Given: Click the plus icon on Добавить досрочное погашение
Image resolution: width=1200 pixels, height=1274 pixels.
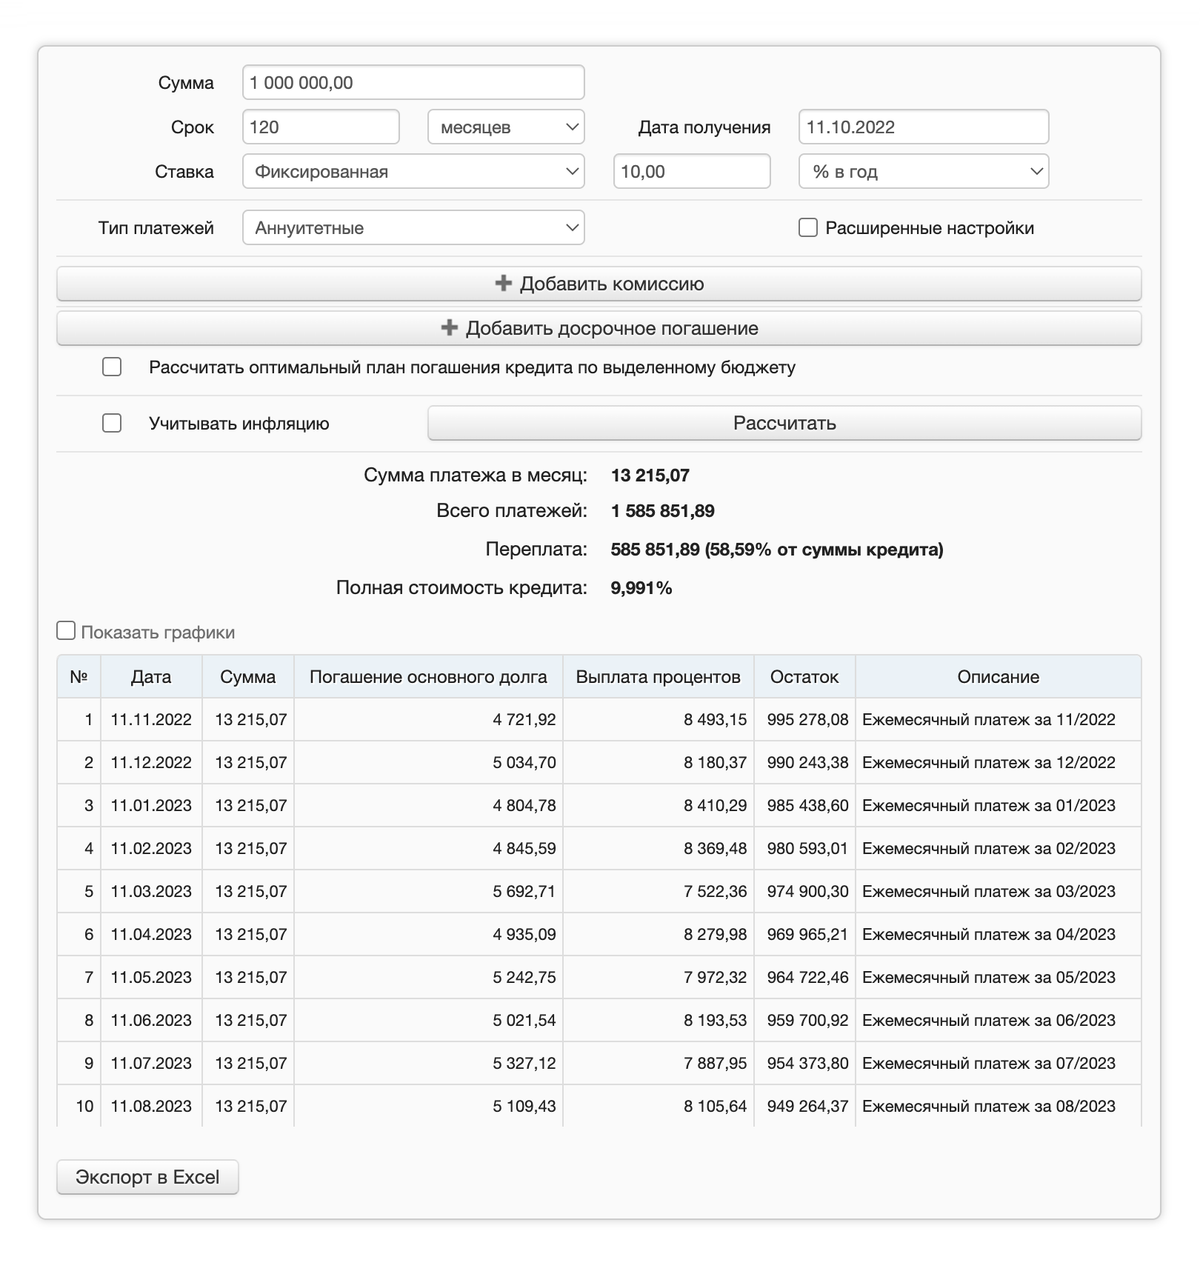Looking at the screenshot, I should [x=450, y=328].
